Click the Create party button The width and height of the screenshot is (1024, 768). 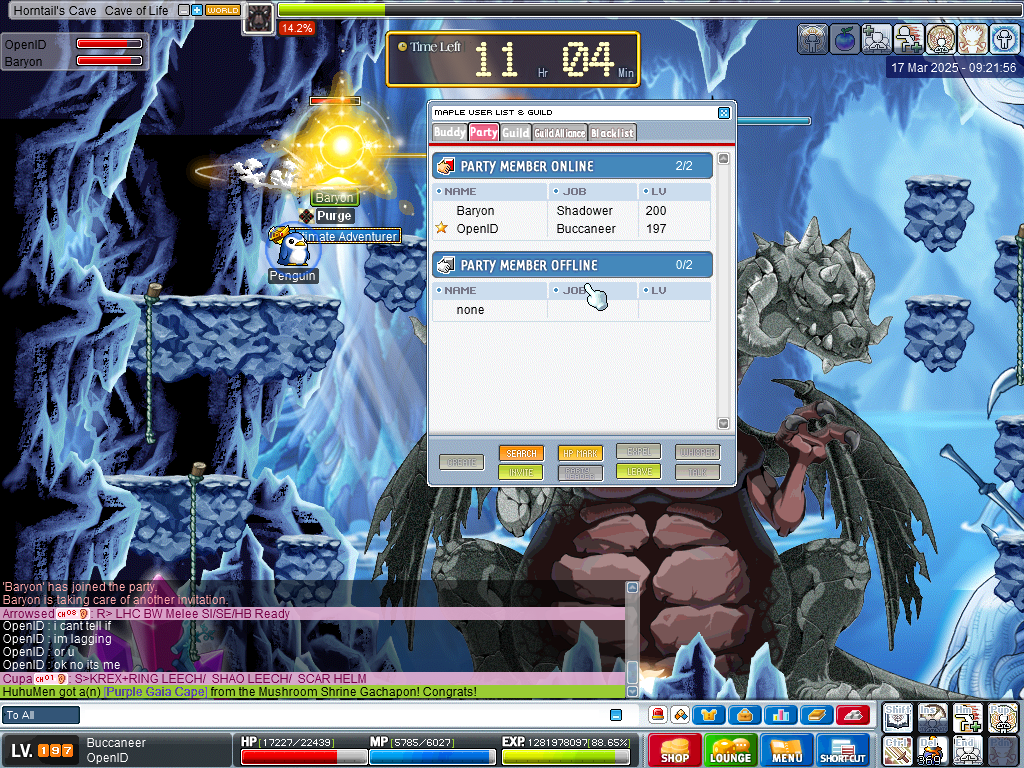click(x=462, y=462)
